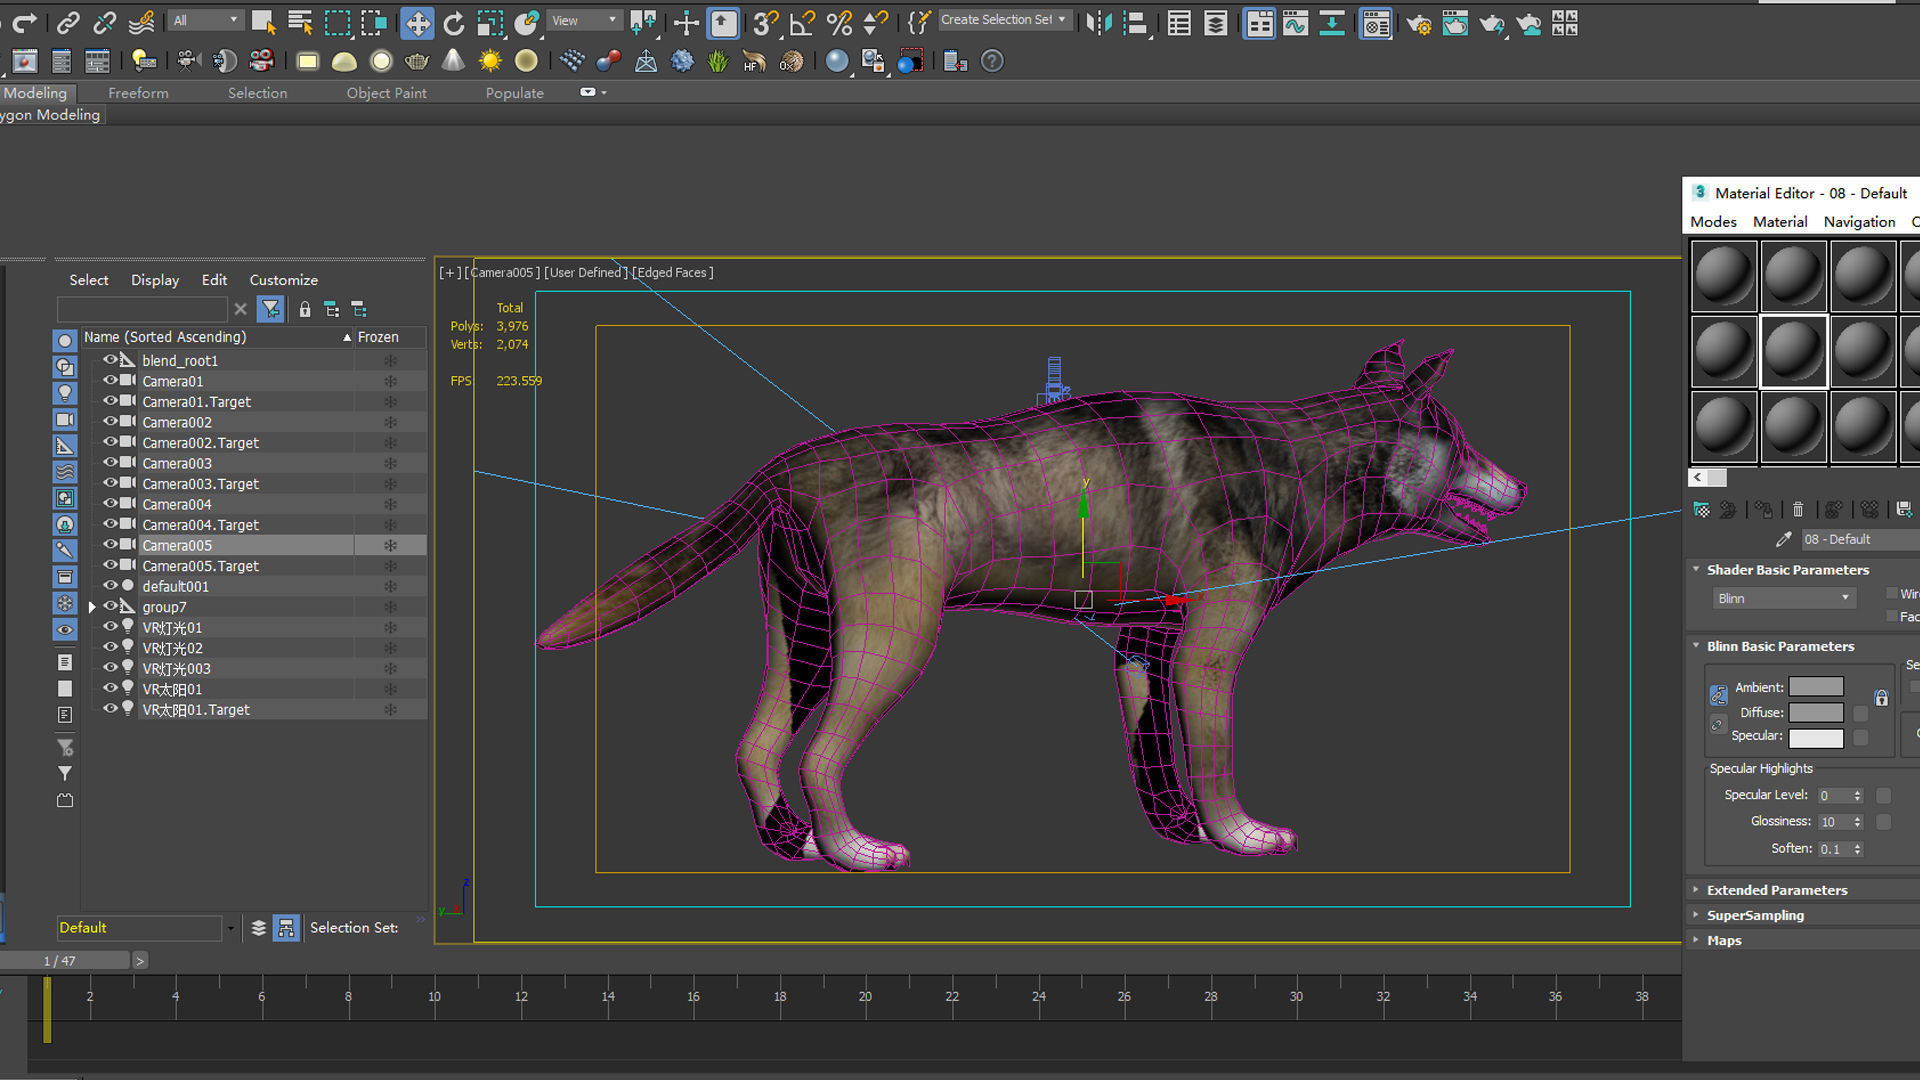Activate the Select and Rotate tool
Viewport: 1920px width, 1080px height.
click(x=453, y=22)
